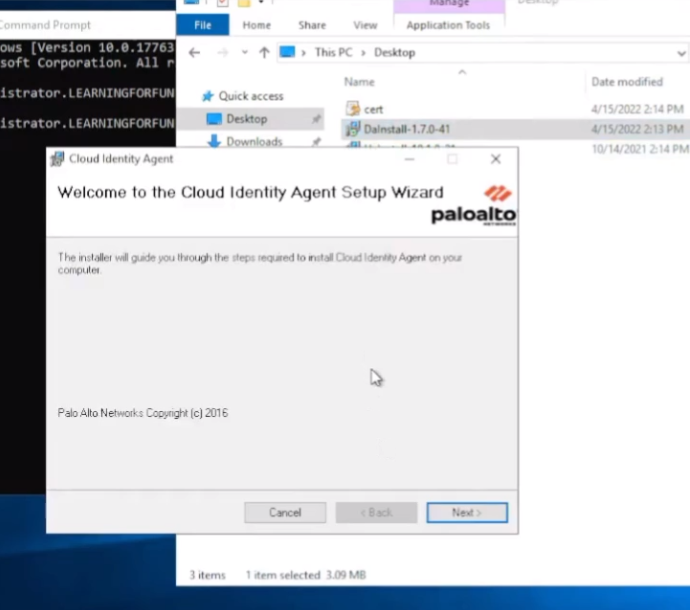Click the Command Prompt window title
Screen dimensions: 690x610
45,25
